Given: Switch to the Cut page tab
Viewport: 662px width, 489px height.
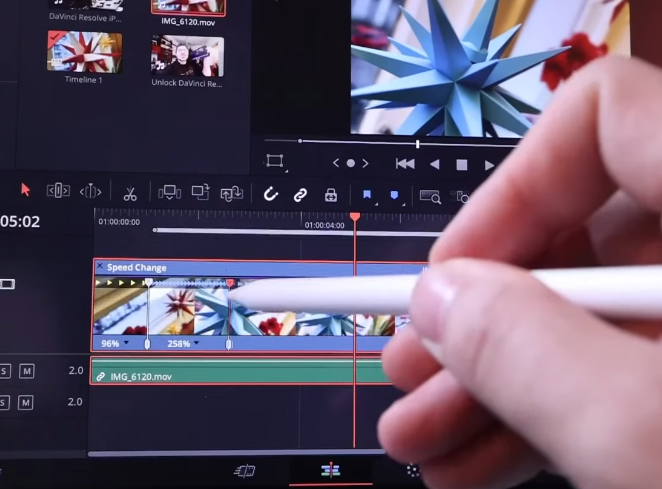Looking at the screenshot, I should click(x=245, y=470).
